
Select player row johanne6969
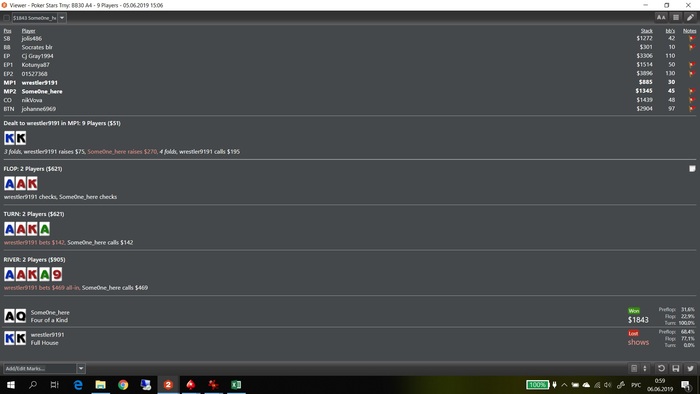pyautogui.click(x=350, y=108)
